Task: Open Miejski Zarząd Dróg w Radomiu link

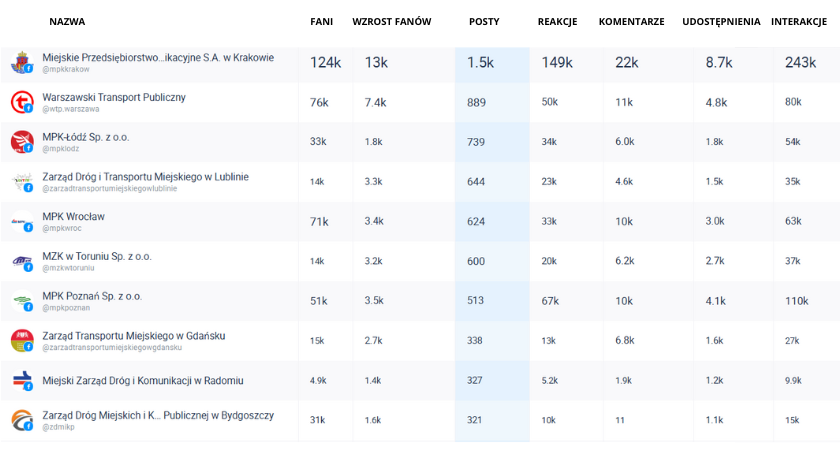Action: pos(142,381)
